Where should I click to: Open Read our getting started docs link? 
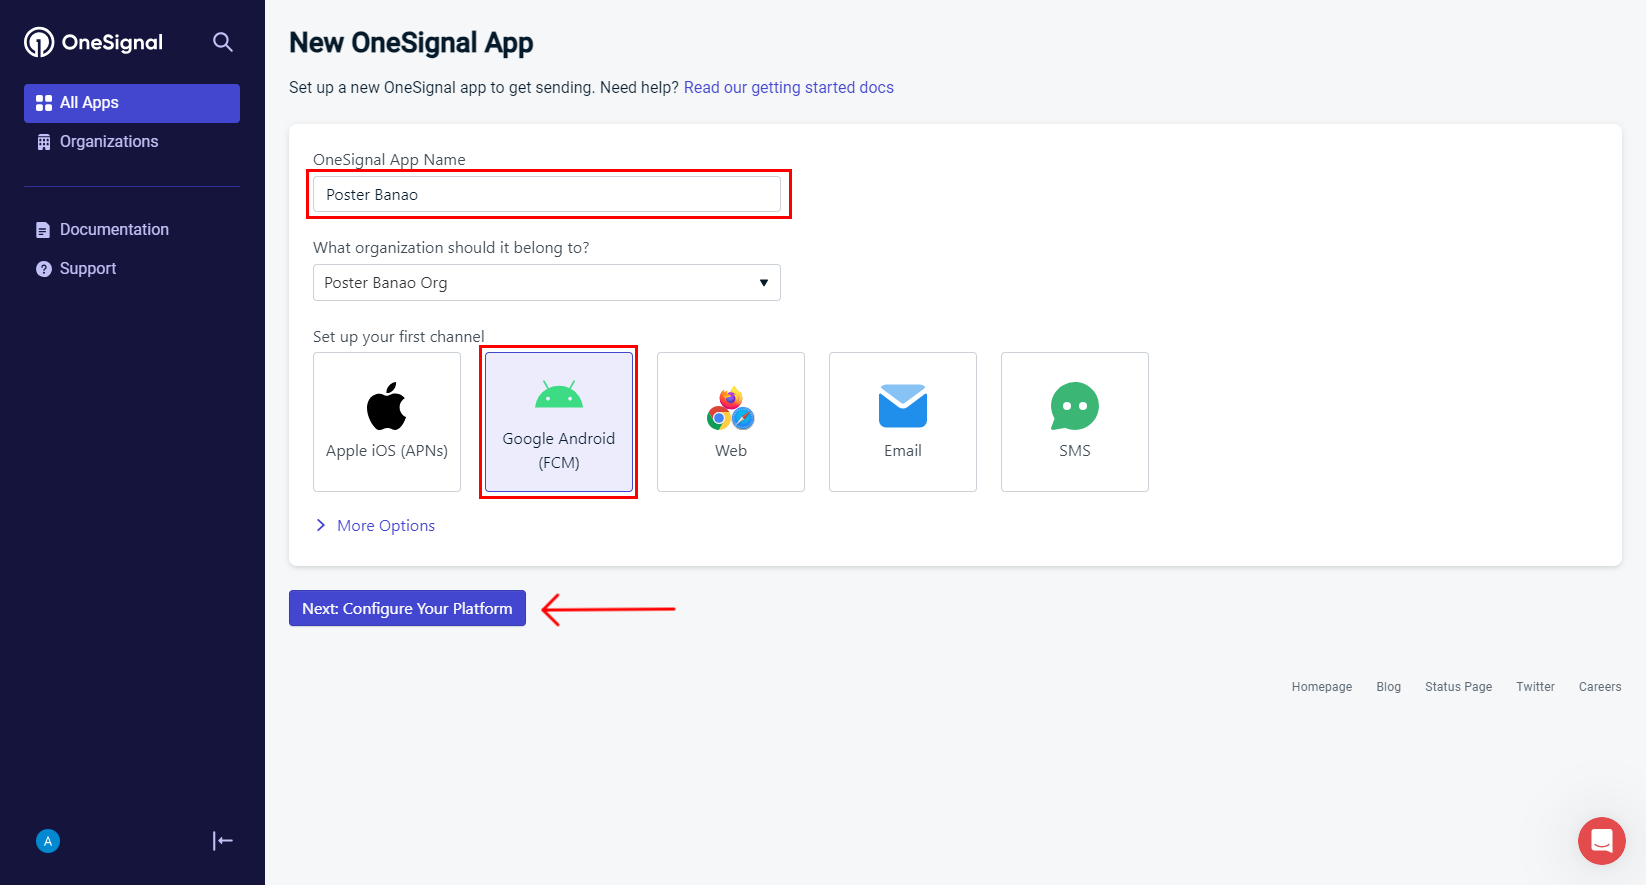tap(789, 88)
